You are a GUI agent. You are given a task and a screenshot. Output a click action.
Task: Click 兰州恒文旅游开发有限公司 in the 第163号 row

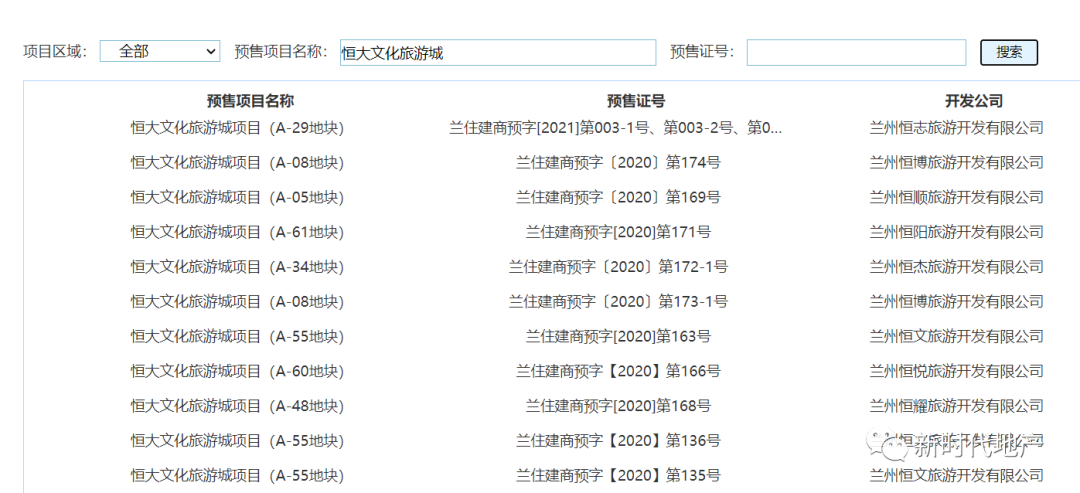tap(956, 336)
